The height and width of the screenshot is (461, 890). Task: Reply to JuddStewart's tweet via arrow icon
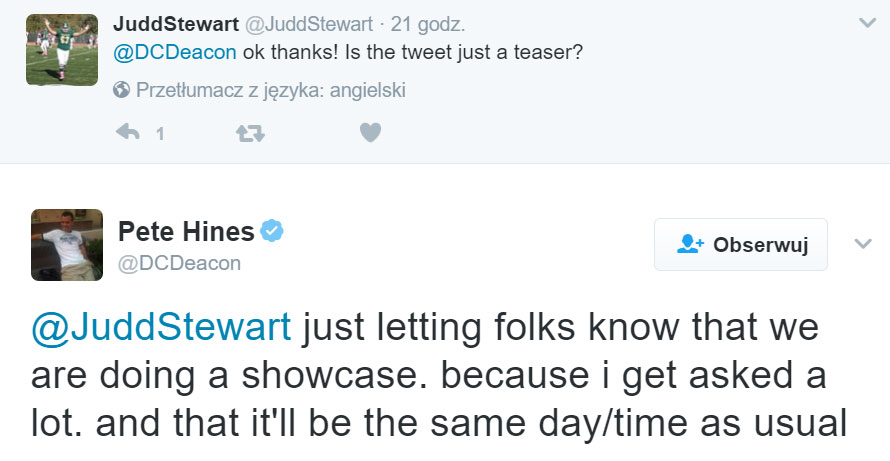[127, 132]
